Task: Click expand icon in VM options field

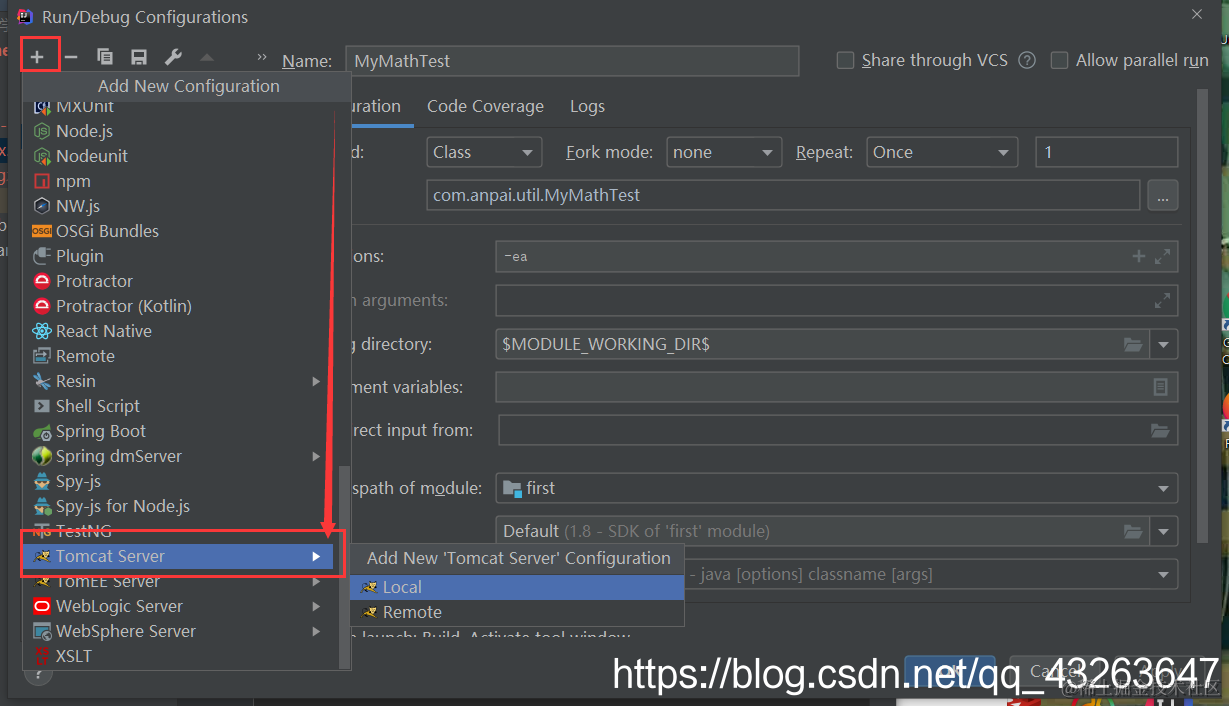Action: (x=1162, y=257)
